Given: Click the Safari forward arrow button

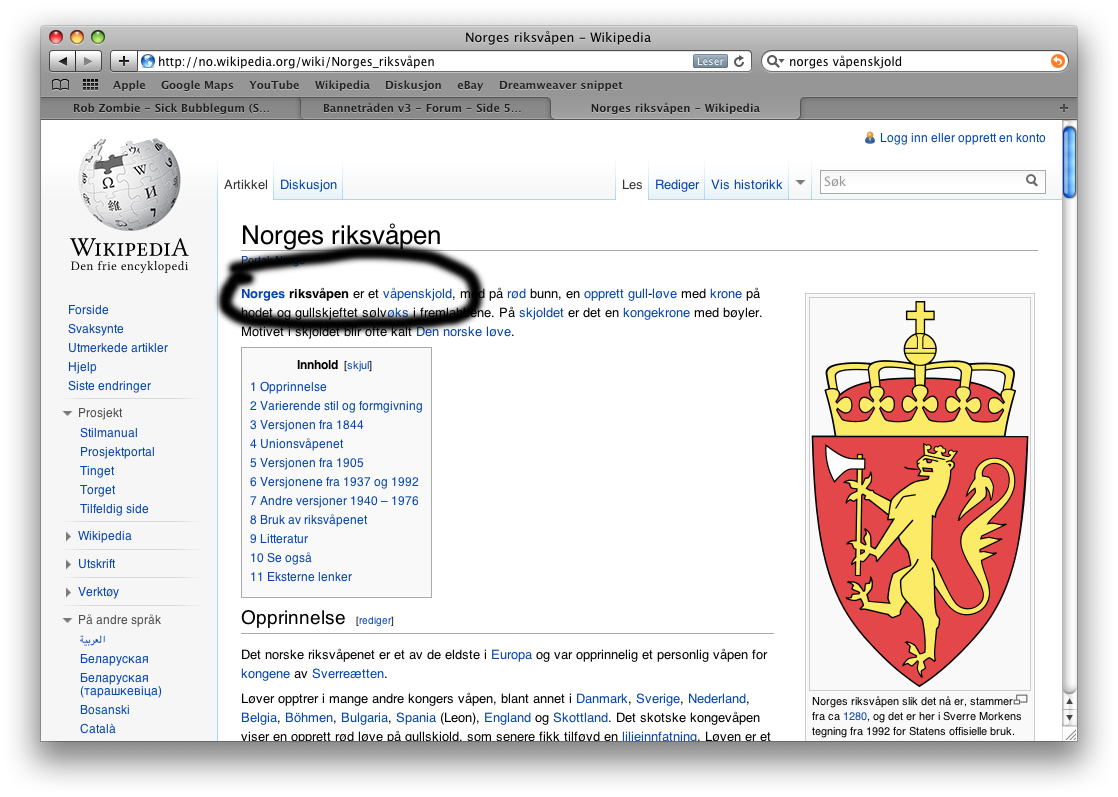Looking at the screenshot, I should tap(88, 61).
